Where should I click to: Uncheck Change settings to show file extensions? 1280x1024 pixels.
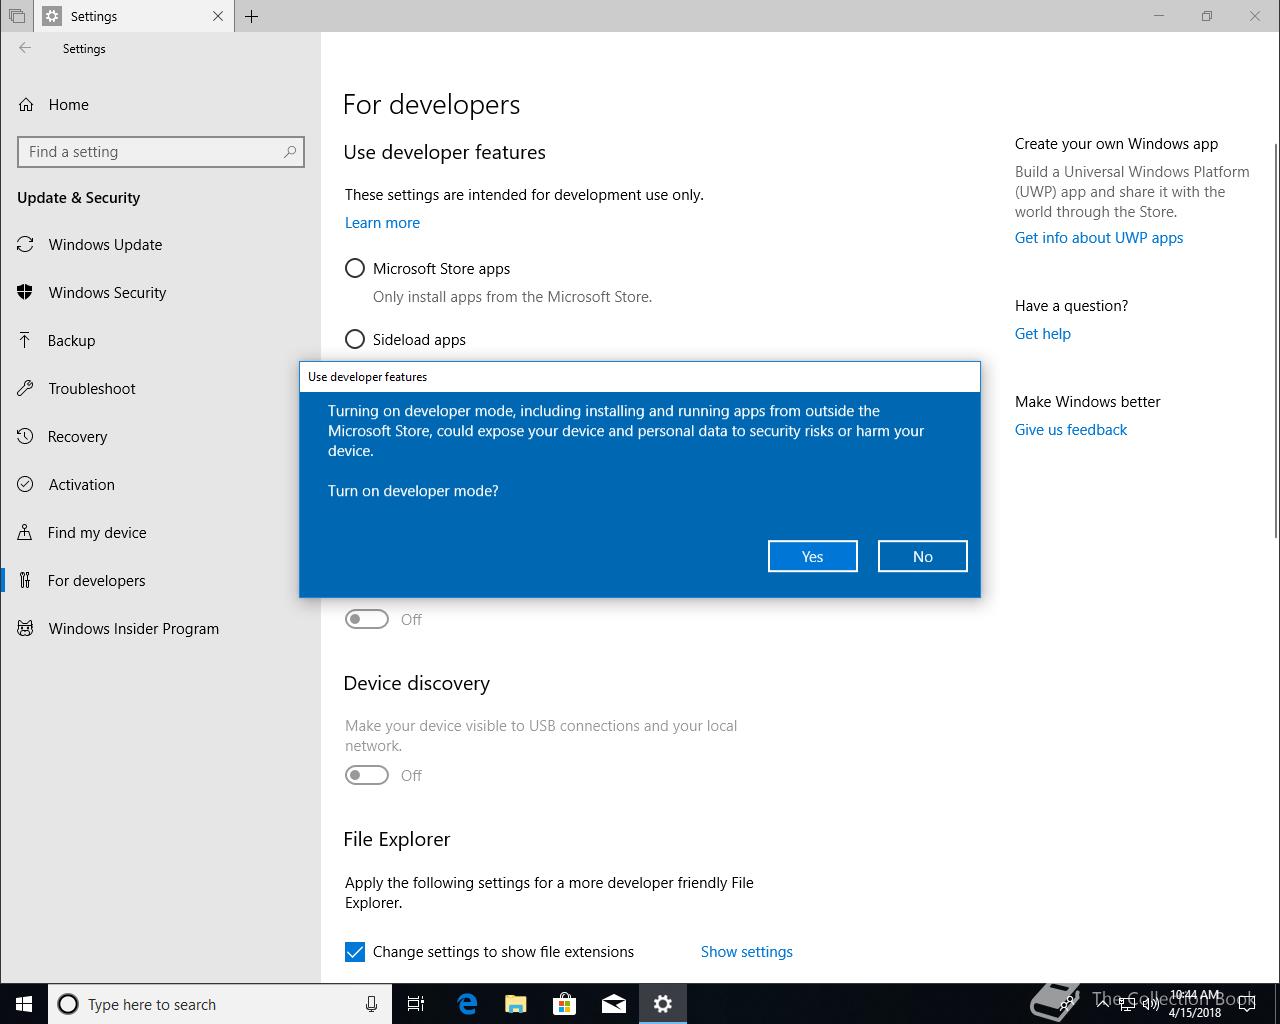click(x=355, y=951)
